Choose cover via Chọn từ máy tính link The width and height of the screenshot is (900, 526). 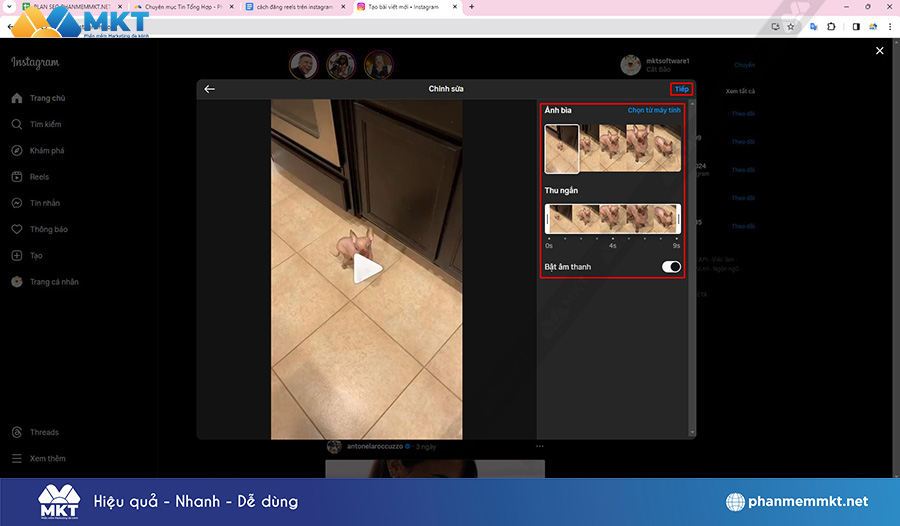[x=654, y=110]
